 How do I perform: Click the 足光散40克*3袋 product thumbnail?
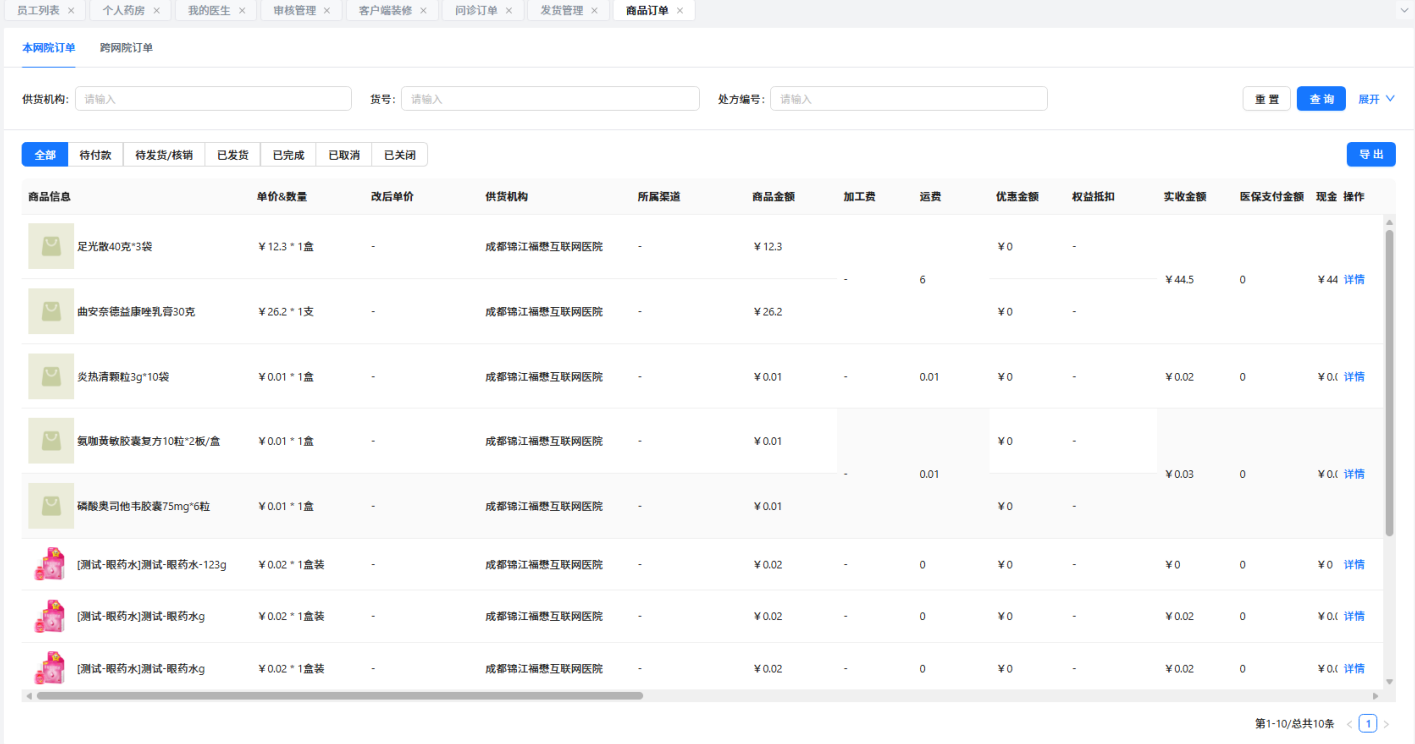pyautogui.click(x=51, y=246)
